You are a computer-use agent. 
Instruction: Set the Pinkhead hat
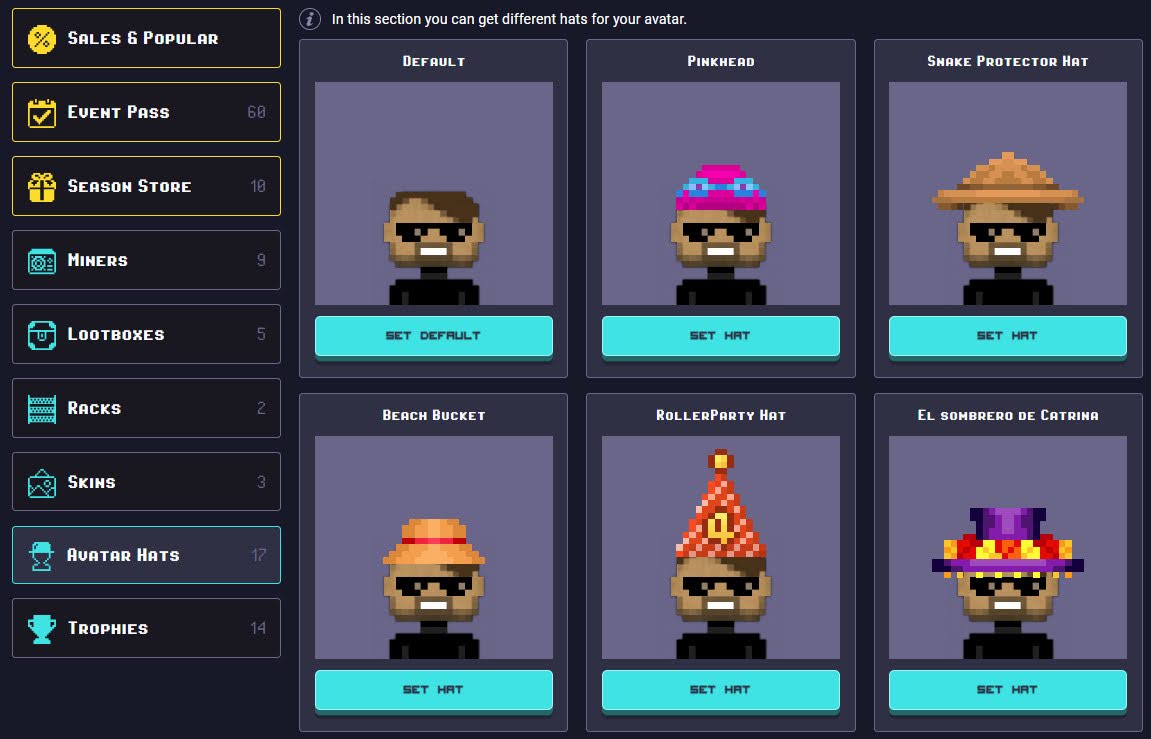click(721, 336)
